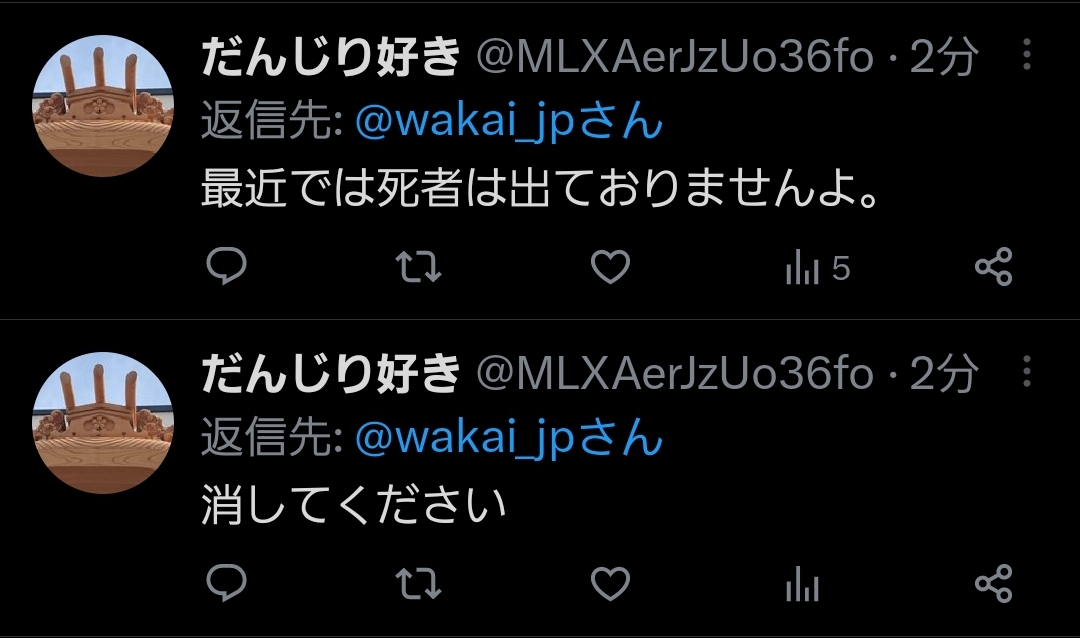Open text of tweet 最近では死者は出ておりませんよ
Image resolution: width=1080 pixels, height=638 pixels.
click(541, 189)
